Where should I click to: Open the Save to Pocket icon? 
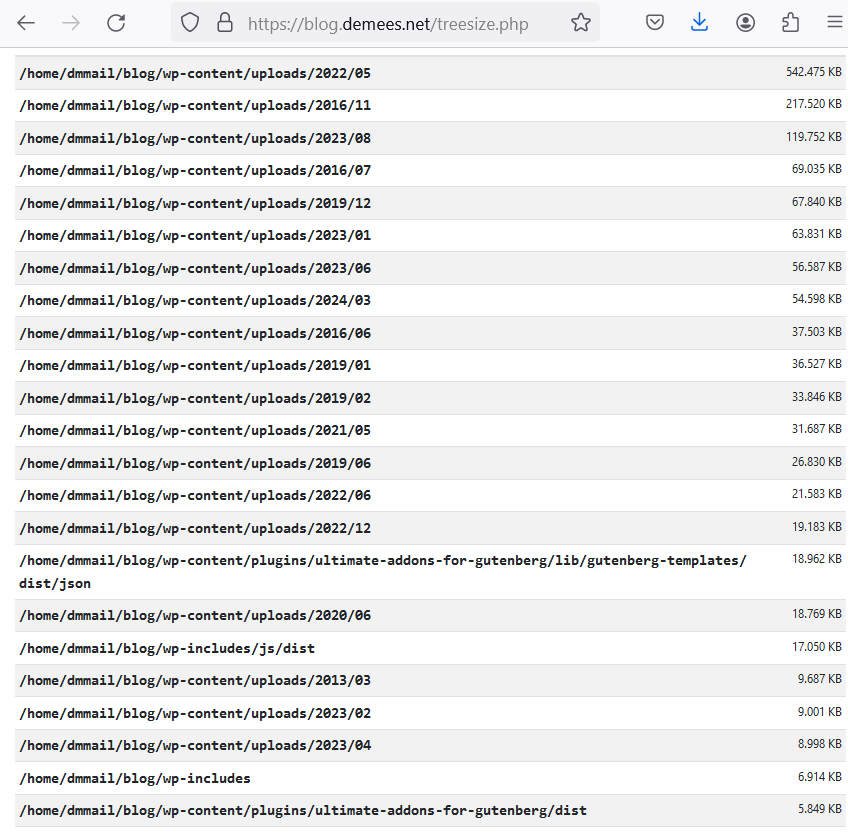(655, 22)
